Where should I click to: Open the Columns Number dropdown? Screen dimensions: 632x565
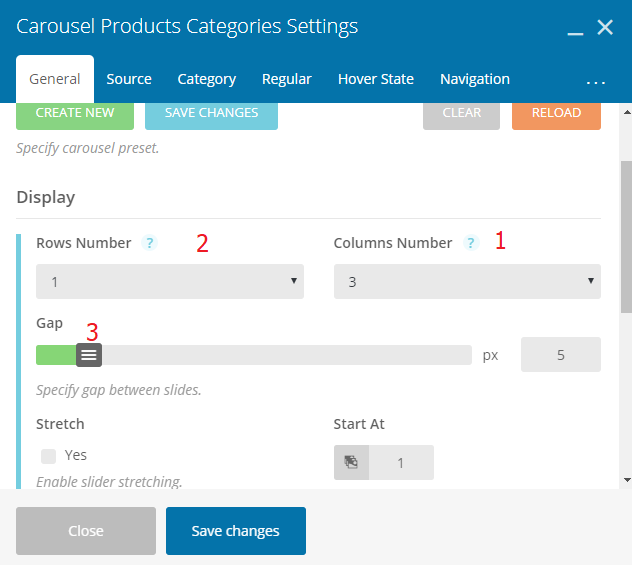(x=467, y=281)
